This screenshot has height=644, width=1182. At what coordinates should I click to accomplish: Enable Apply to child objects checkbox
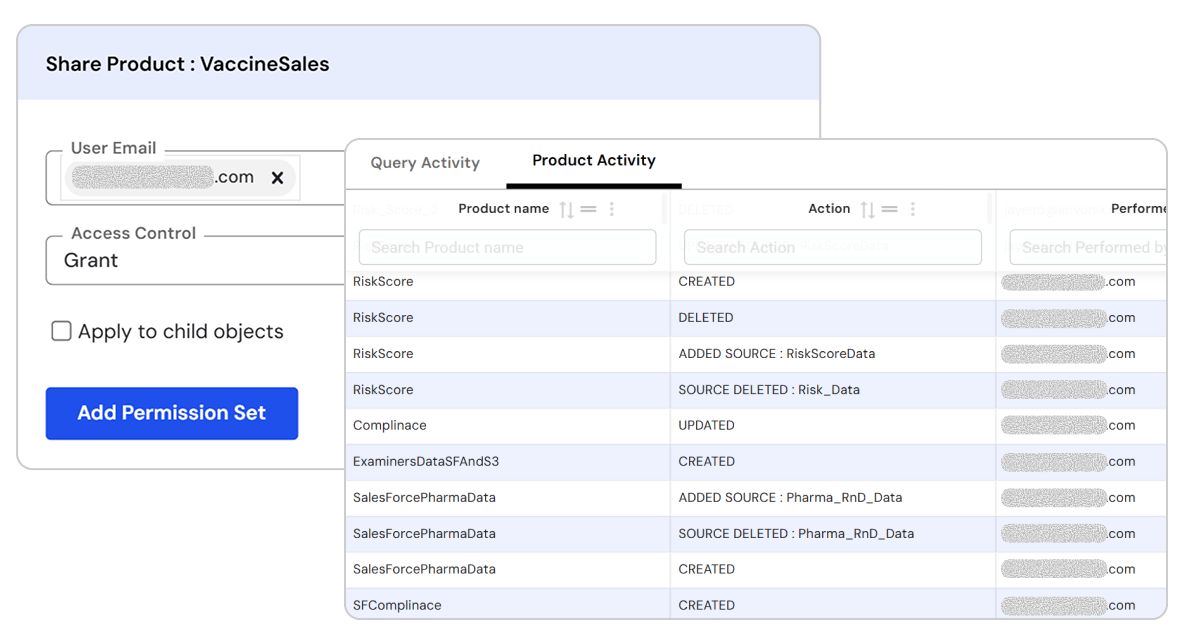point(61,331)
